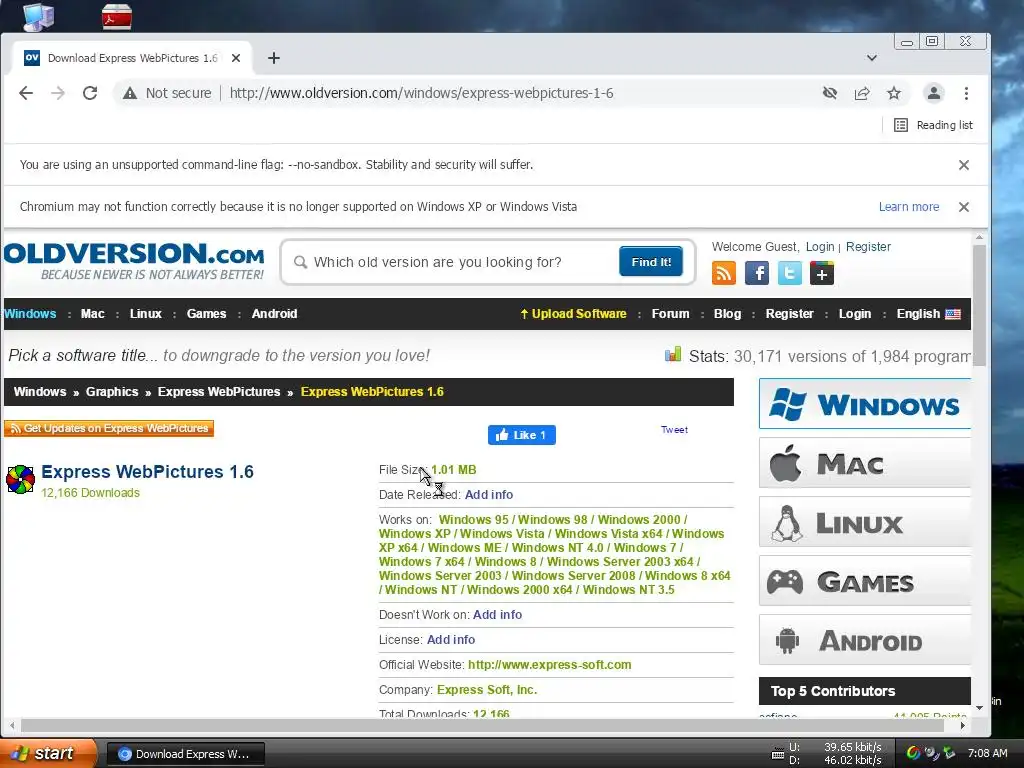The image size is (1024, 768).
Task: Open the express-soft.com official website link
Action: pyautogui.click(x=549, y=665)
